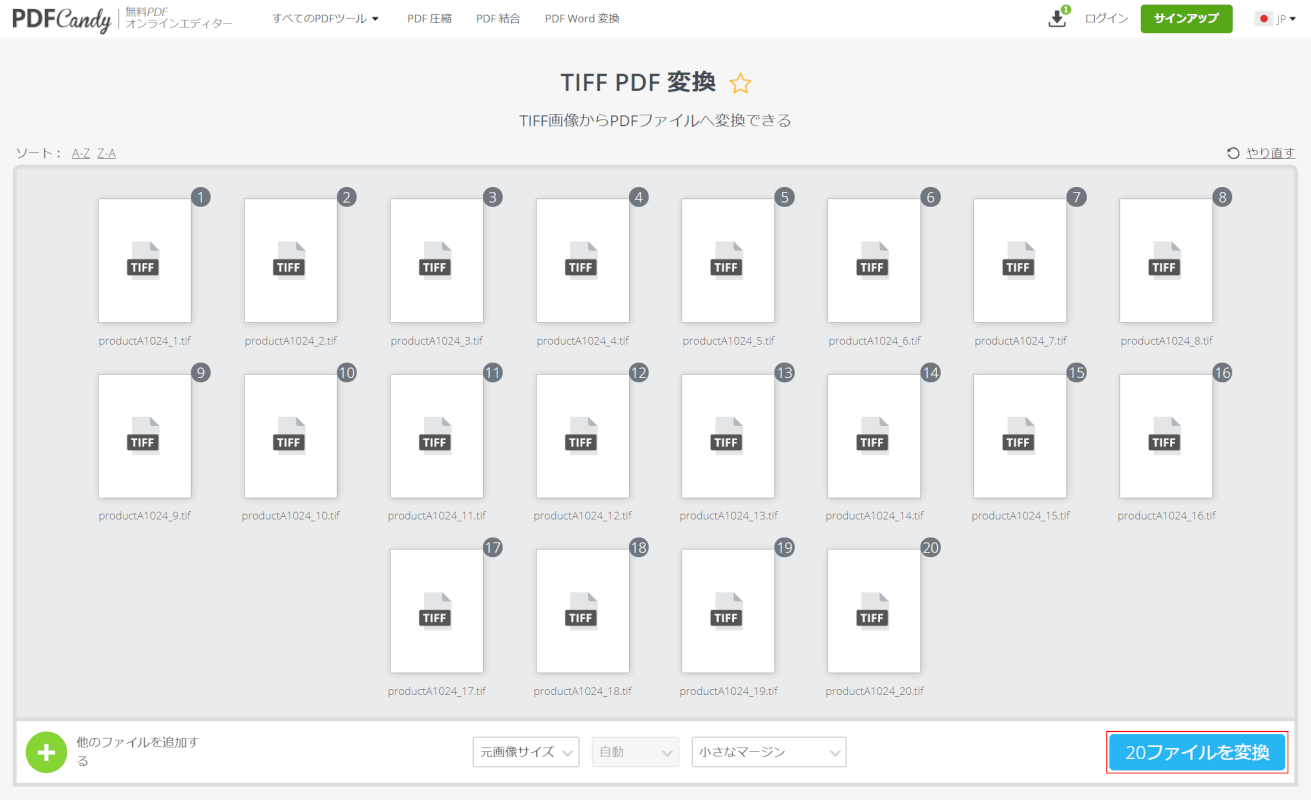Select the productA1024_16.tif thumbnail
The width and height of the screenshot is (1311, 800).
tap(1165, 436)
